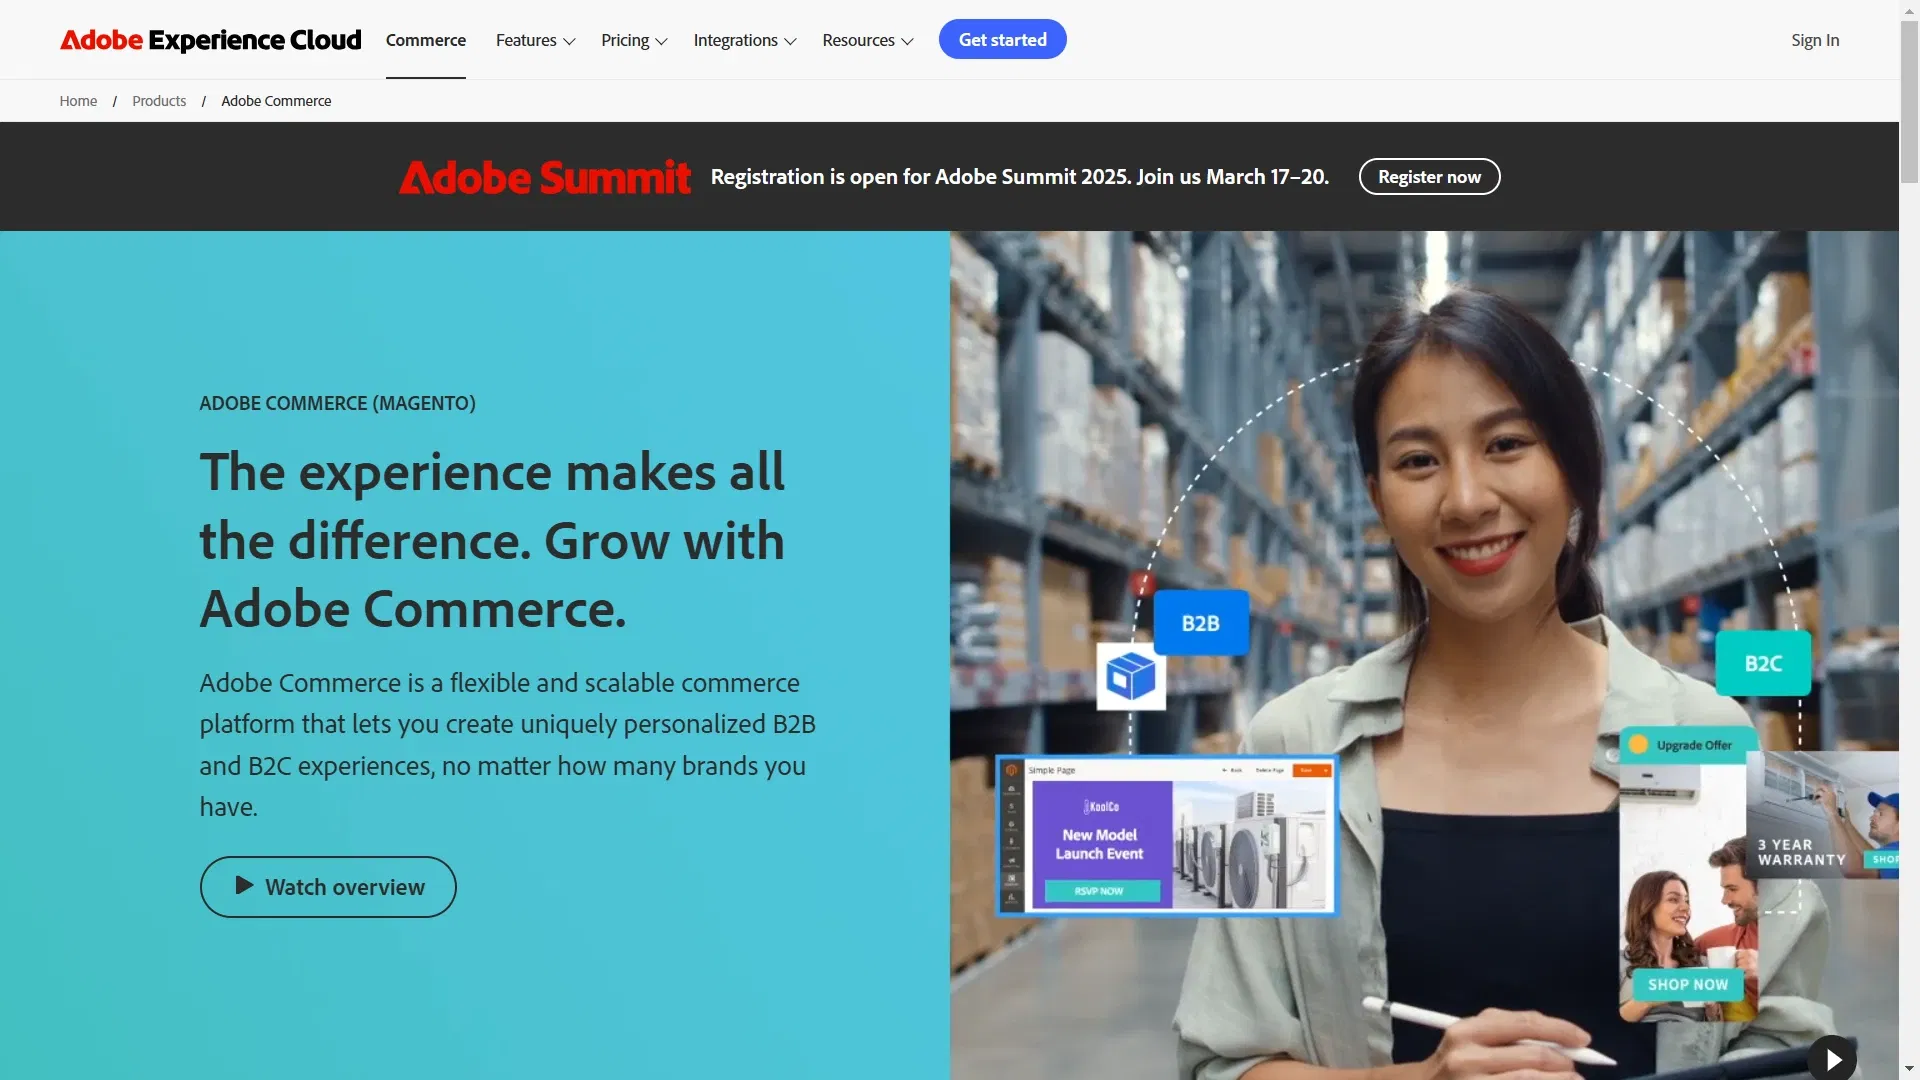The height and width of the screenshot is (1080, 1920).
Task: Go to Products breadcrumb link
Action: point(159,101)
